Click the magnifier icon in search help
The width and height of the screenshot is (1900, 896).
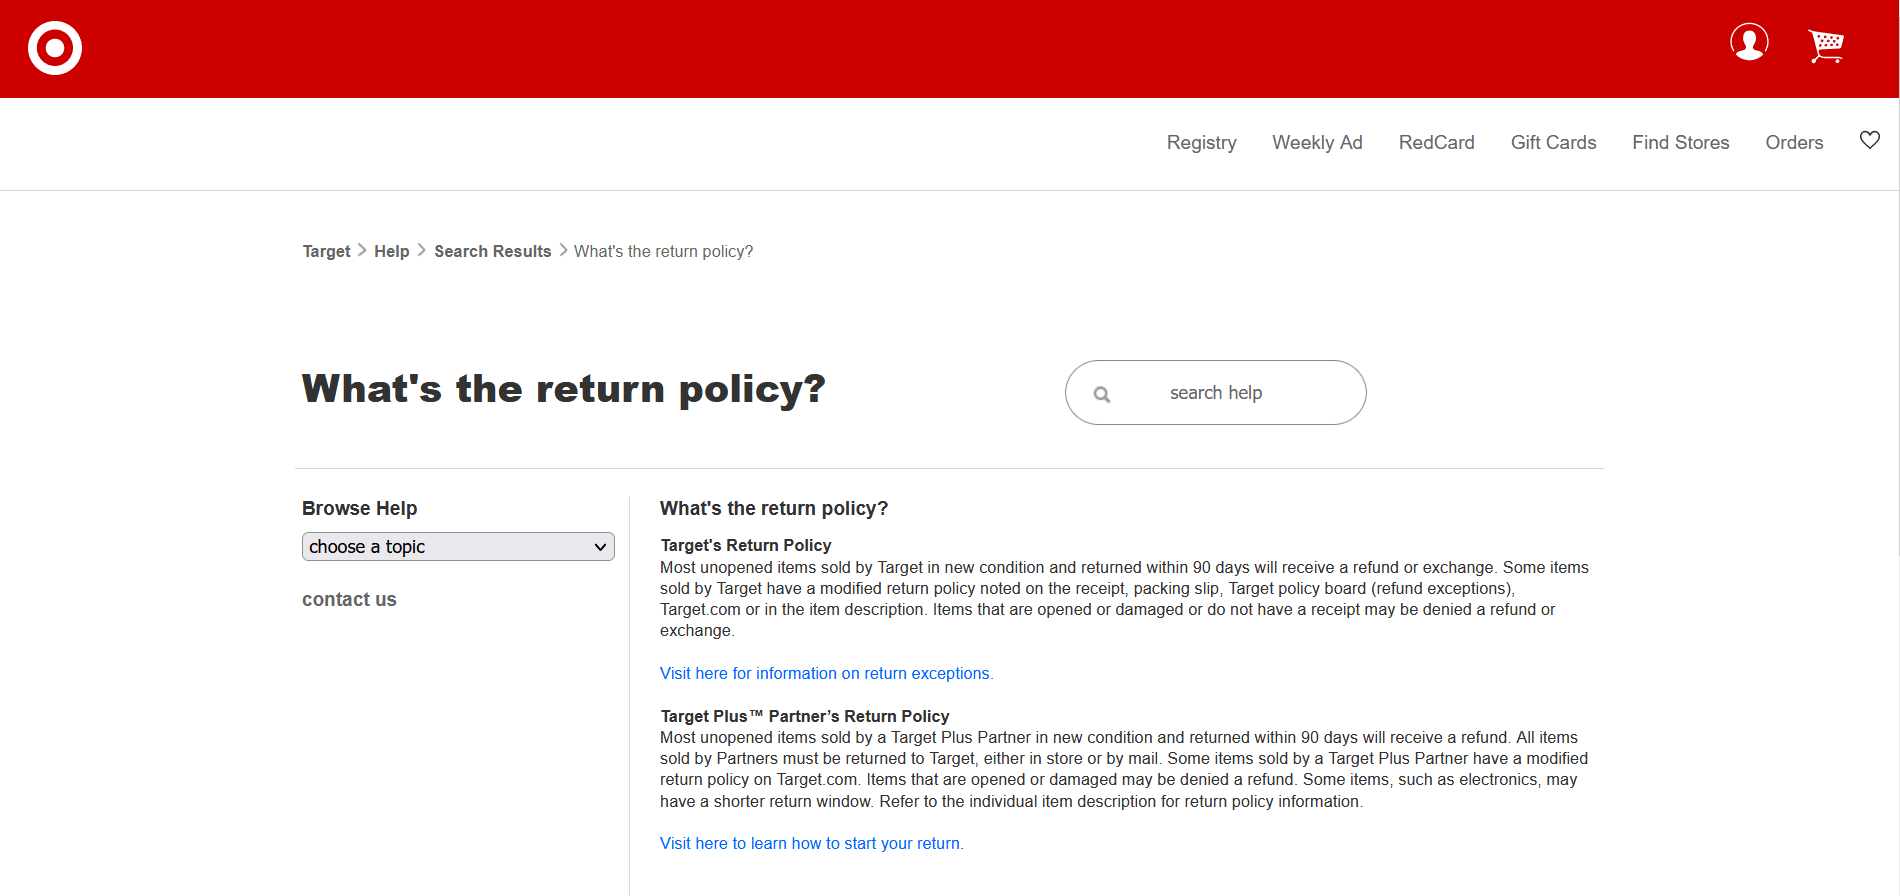tap(1102, 394)
